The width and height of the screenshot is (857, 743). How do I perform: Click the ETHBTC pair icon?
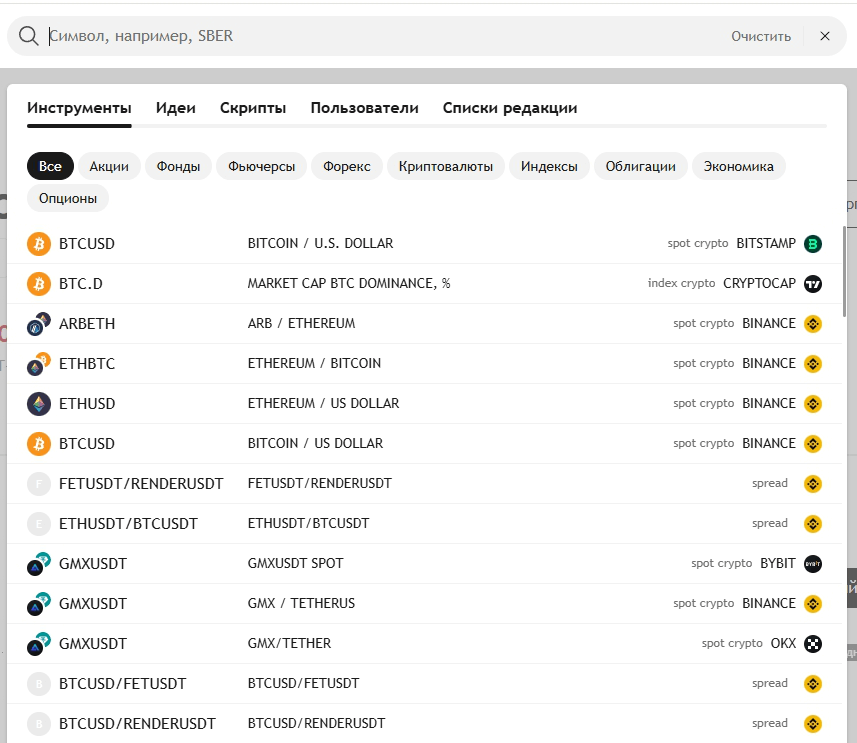coord(39,364)
